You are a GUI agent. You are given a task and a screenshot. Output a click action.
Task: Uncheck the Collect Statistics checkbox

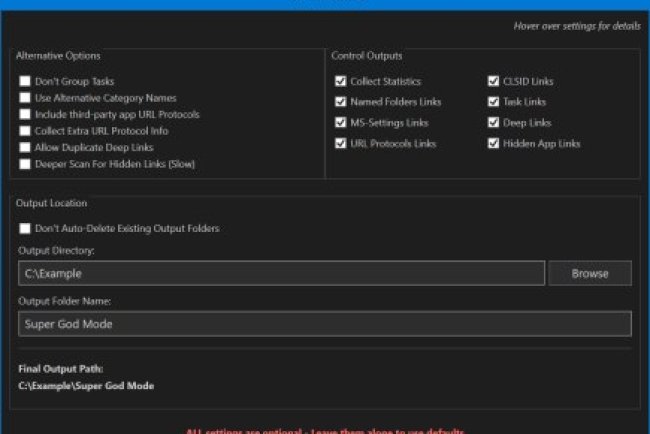pyautogui.click(x=340, y=81)
